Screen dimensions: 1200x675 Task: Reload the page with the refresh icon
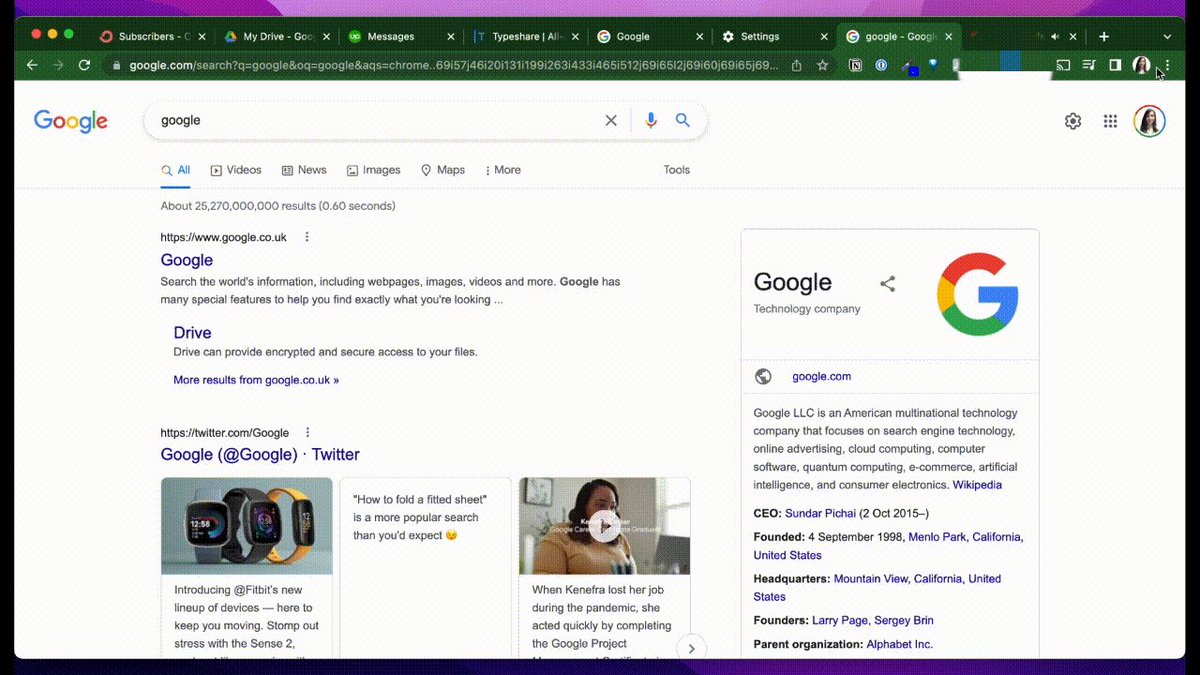click(x=84, y=65)
